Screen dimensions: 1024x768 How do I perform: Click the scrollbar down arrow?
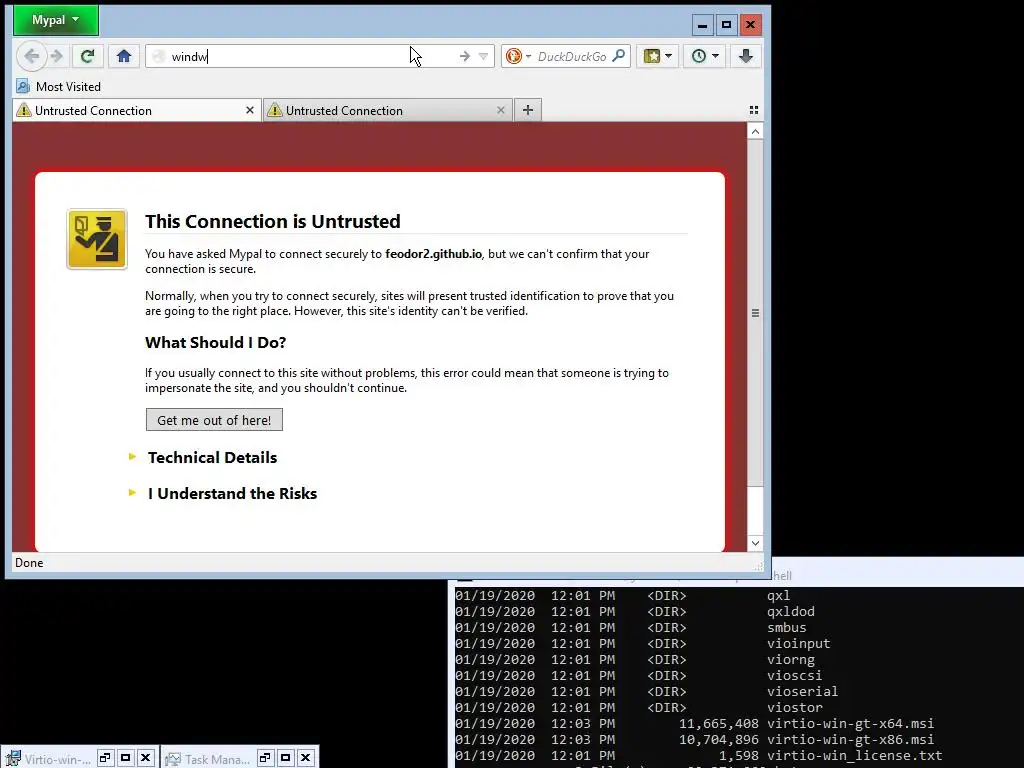tap(755, 543)
